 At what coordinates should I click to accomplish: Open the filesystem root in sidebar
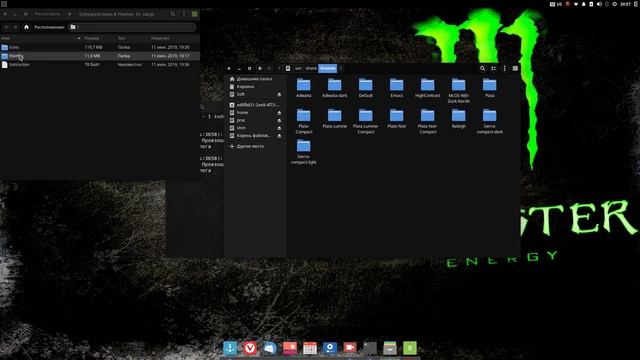(251, 136)
